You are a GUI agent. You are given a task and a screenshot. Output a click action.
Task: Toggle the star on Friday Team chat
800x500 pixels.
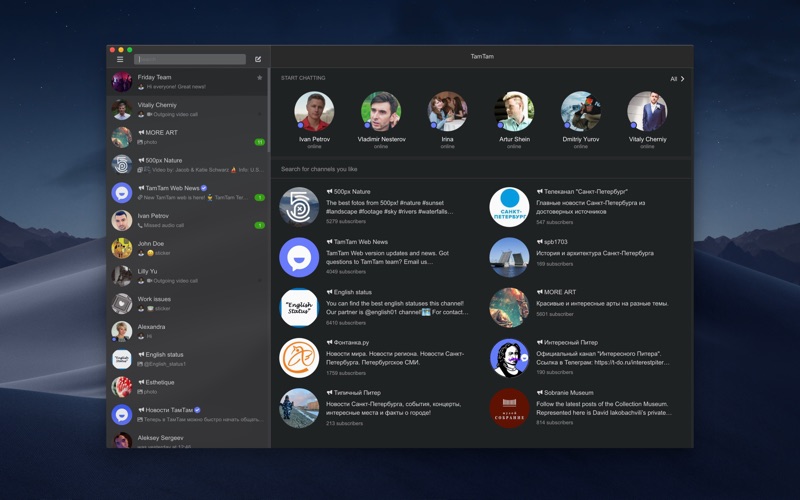point(260,77)
